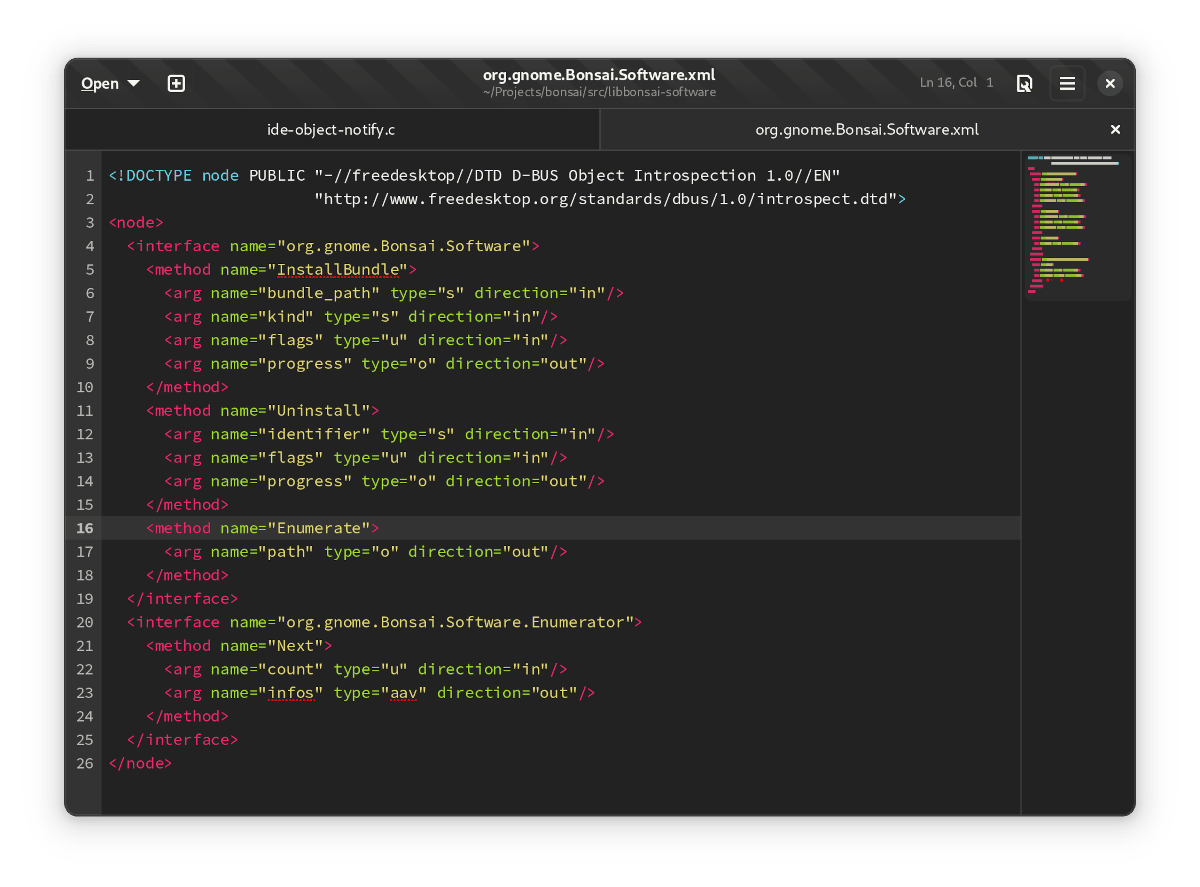Open the hamburger main menu

1067,84
